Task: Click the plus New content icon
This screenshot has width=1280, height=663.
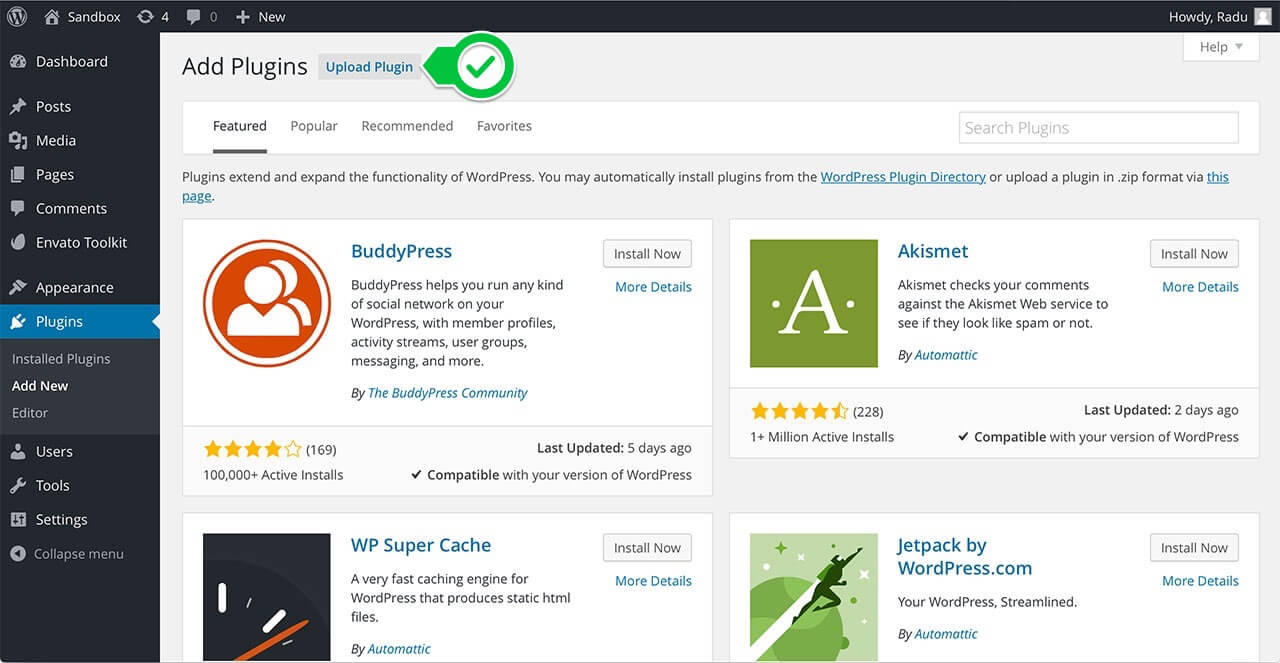Action: point(243,16)
